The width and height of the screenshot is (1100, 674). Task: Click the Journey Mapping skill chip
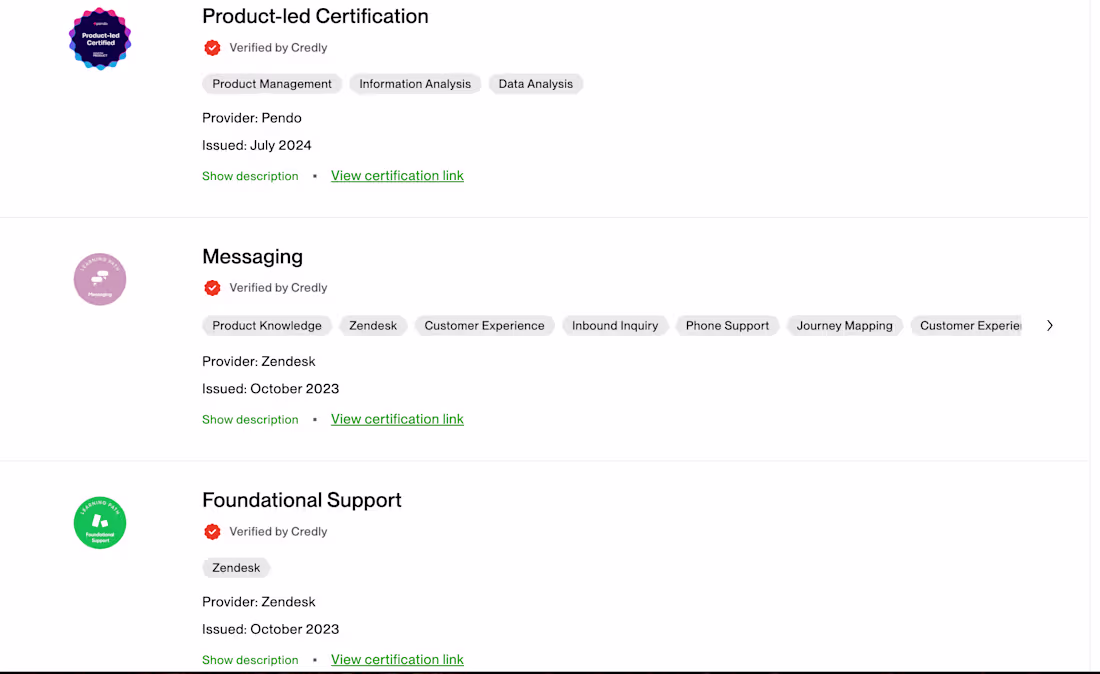tap(844, 325)
